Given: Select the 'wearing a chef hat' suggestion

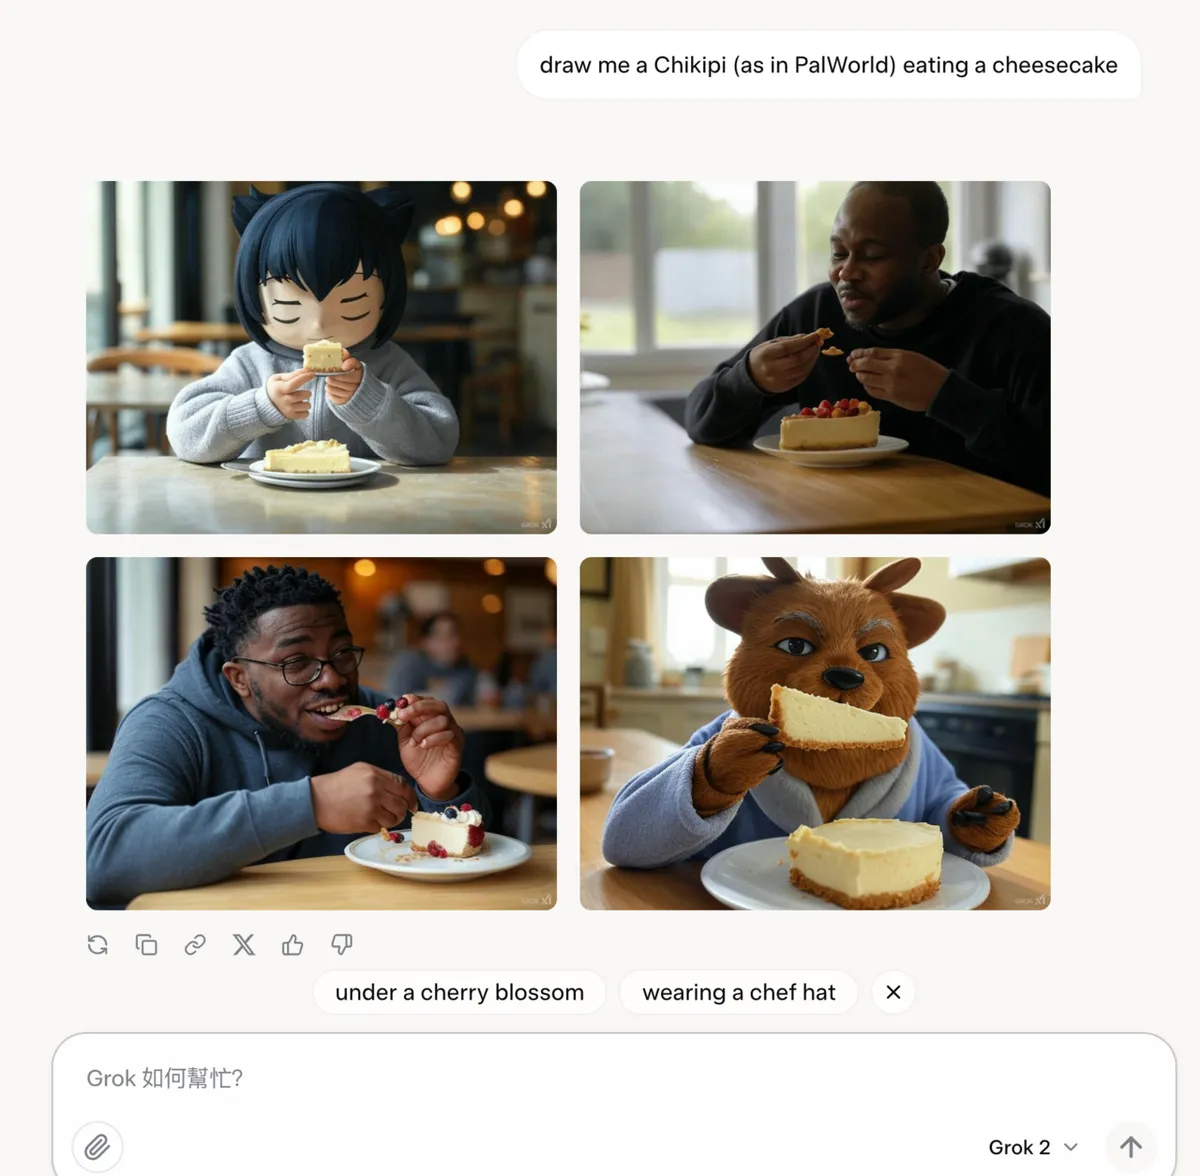Looking at the screenshot, I should click(739, 992).
